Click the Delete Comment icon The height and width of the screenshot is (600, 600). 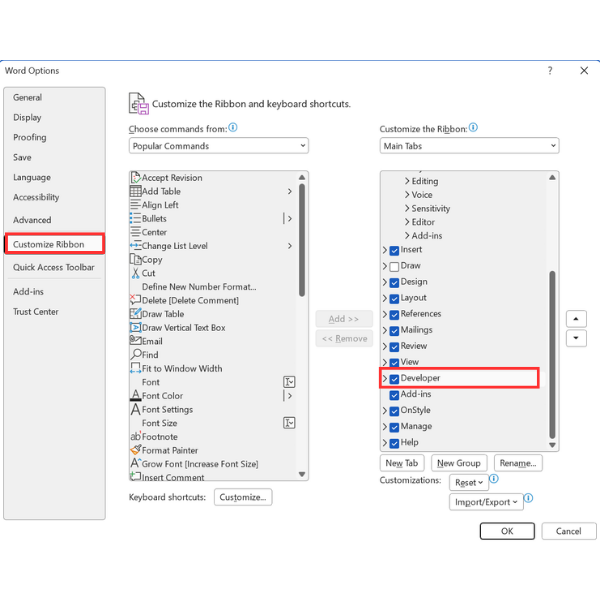click(x=135, y=300)
